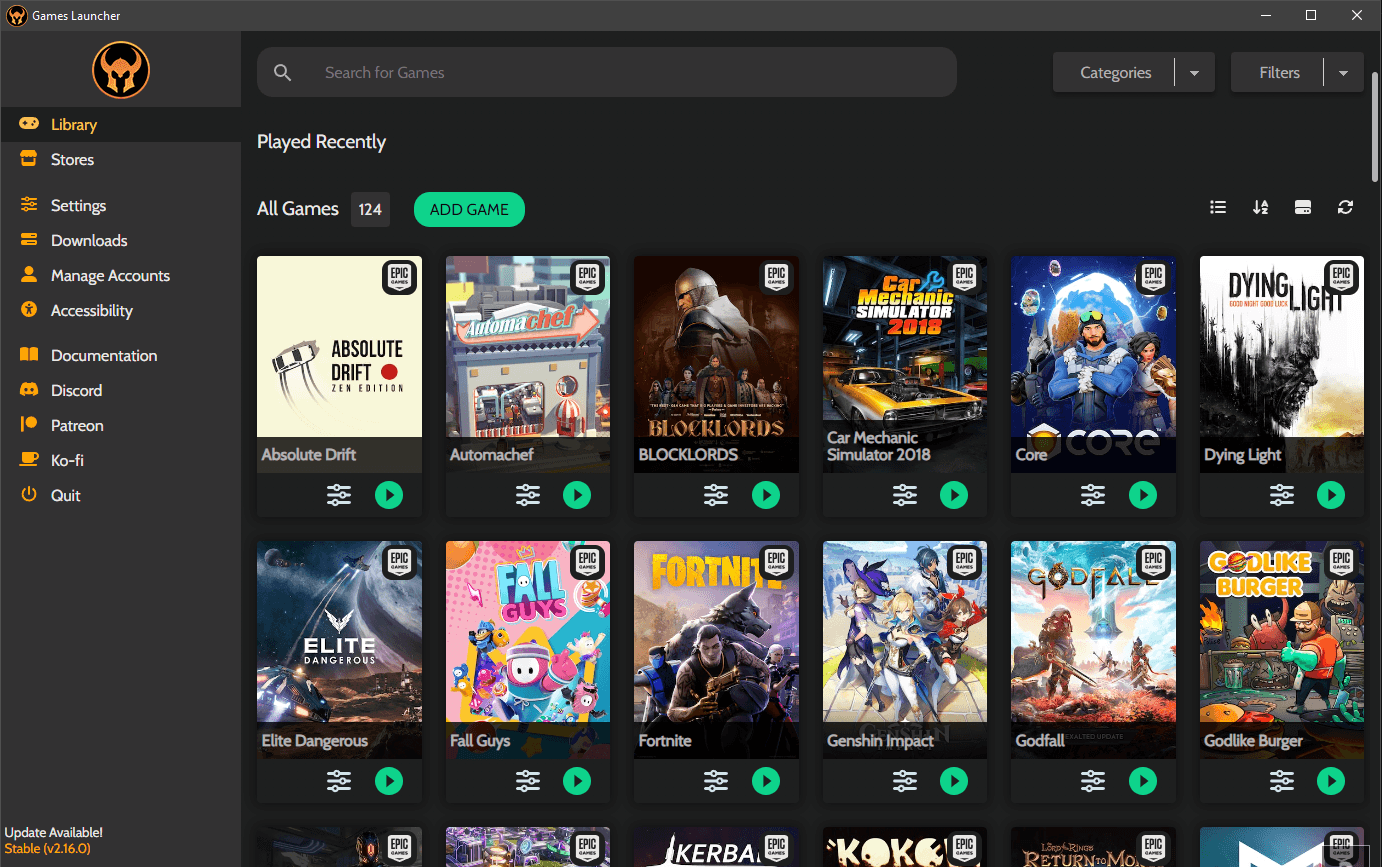Open Car Mechanic Simulator 2018 settings
1382x867 pixels.
tap(905, 495)
